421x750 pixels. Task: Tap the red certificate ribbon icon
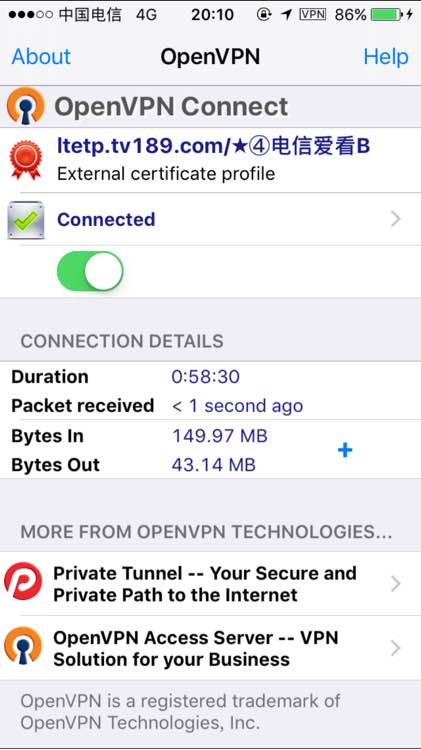point(26,160)
